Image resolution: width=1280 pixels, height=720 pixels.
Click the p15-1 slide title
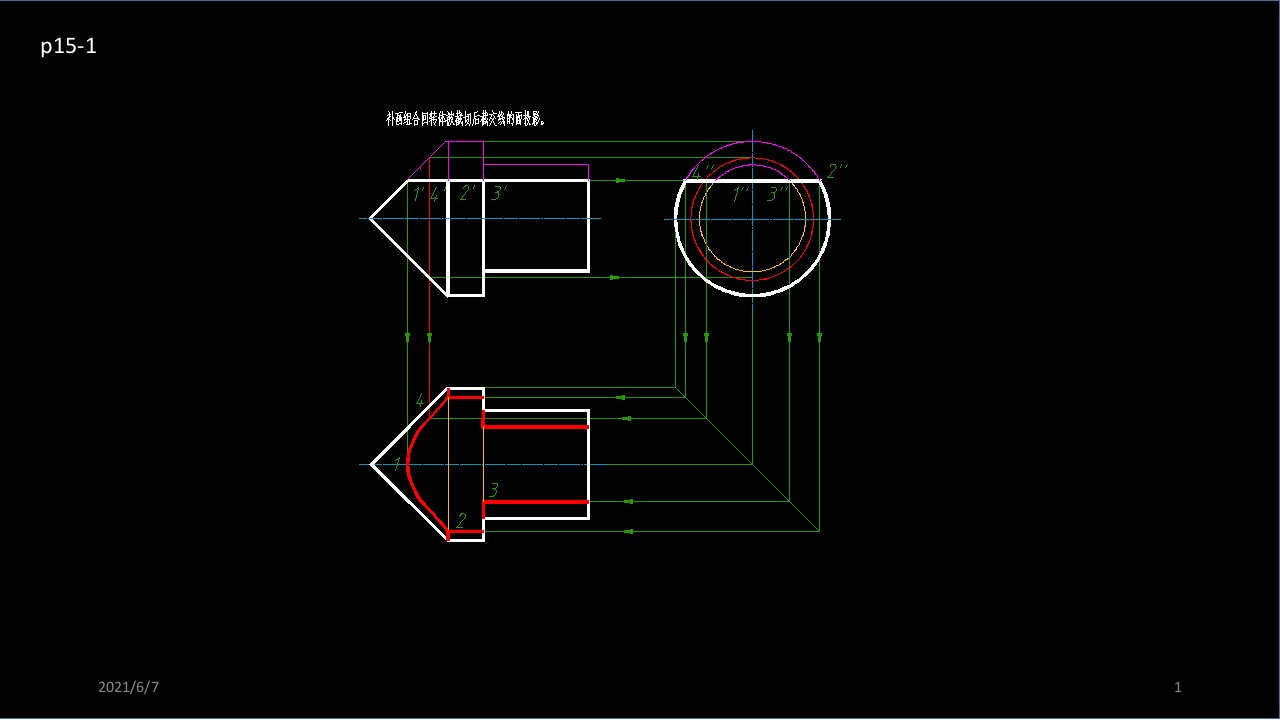click(x=68, y=46)
